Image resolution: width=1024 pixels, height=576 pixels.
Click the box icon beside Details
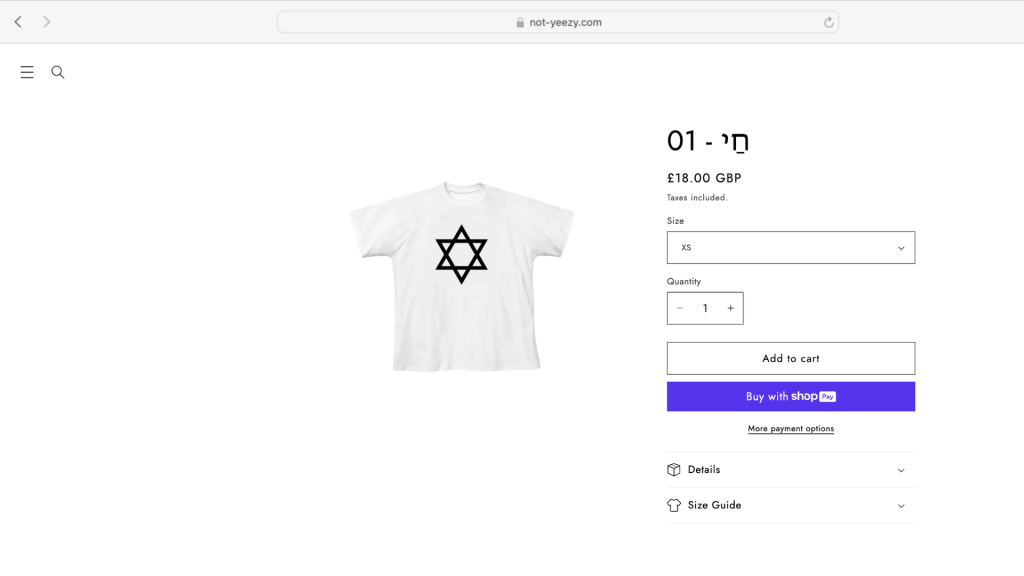pyautogui.click(x=674, y=470)
